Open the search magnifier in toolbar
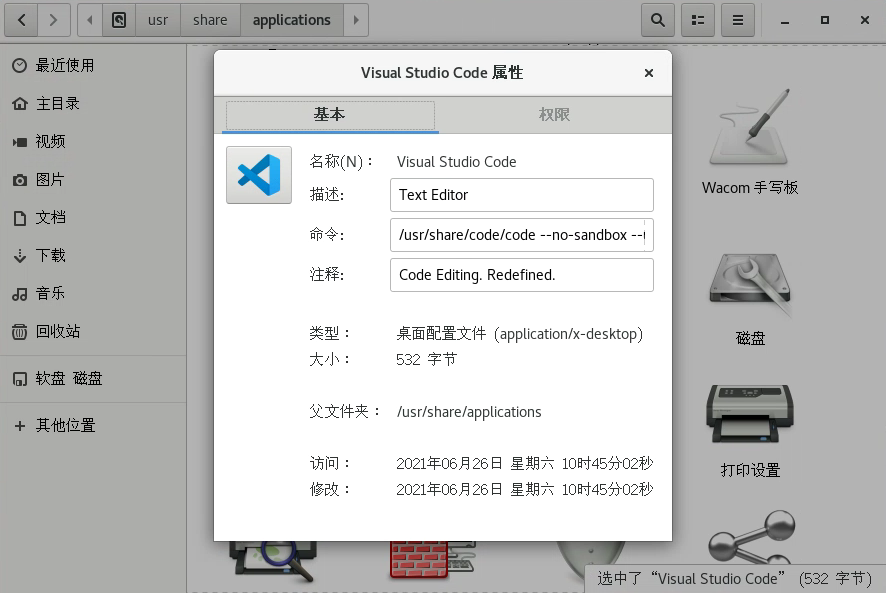This screenshot has width=886, height=593. [x=658, y=20]
